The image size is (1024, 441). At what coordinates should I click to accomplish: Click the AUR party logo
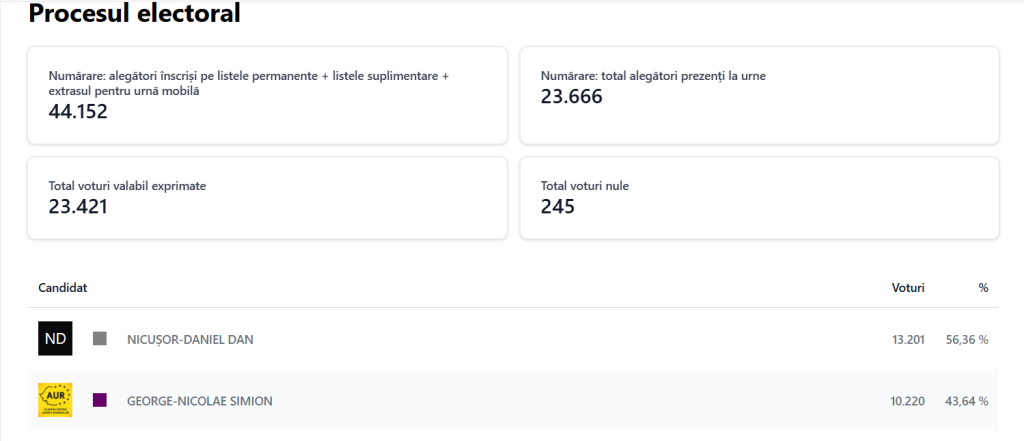(x=56, y=400)
